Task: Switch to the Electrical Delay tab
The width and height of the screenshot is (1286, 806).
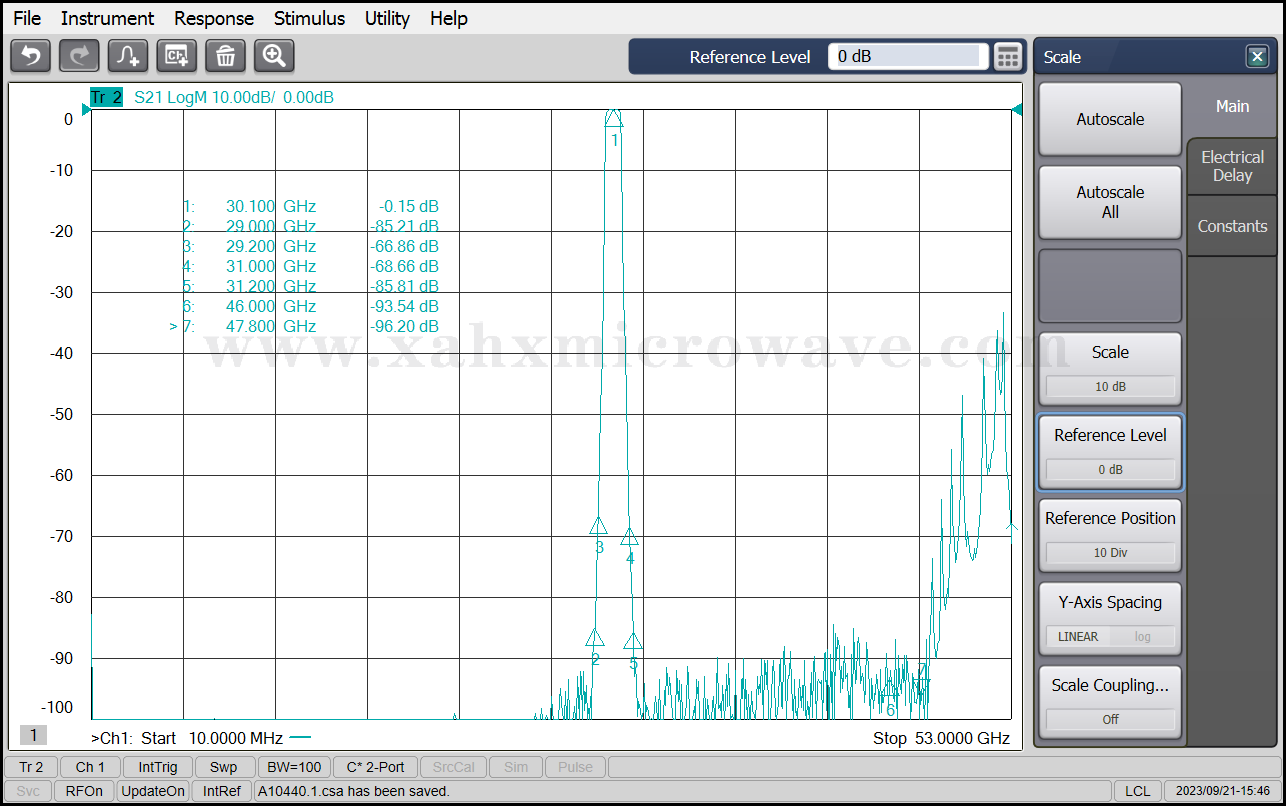Action: (1232, 166)
